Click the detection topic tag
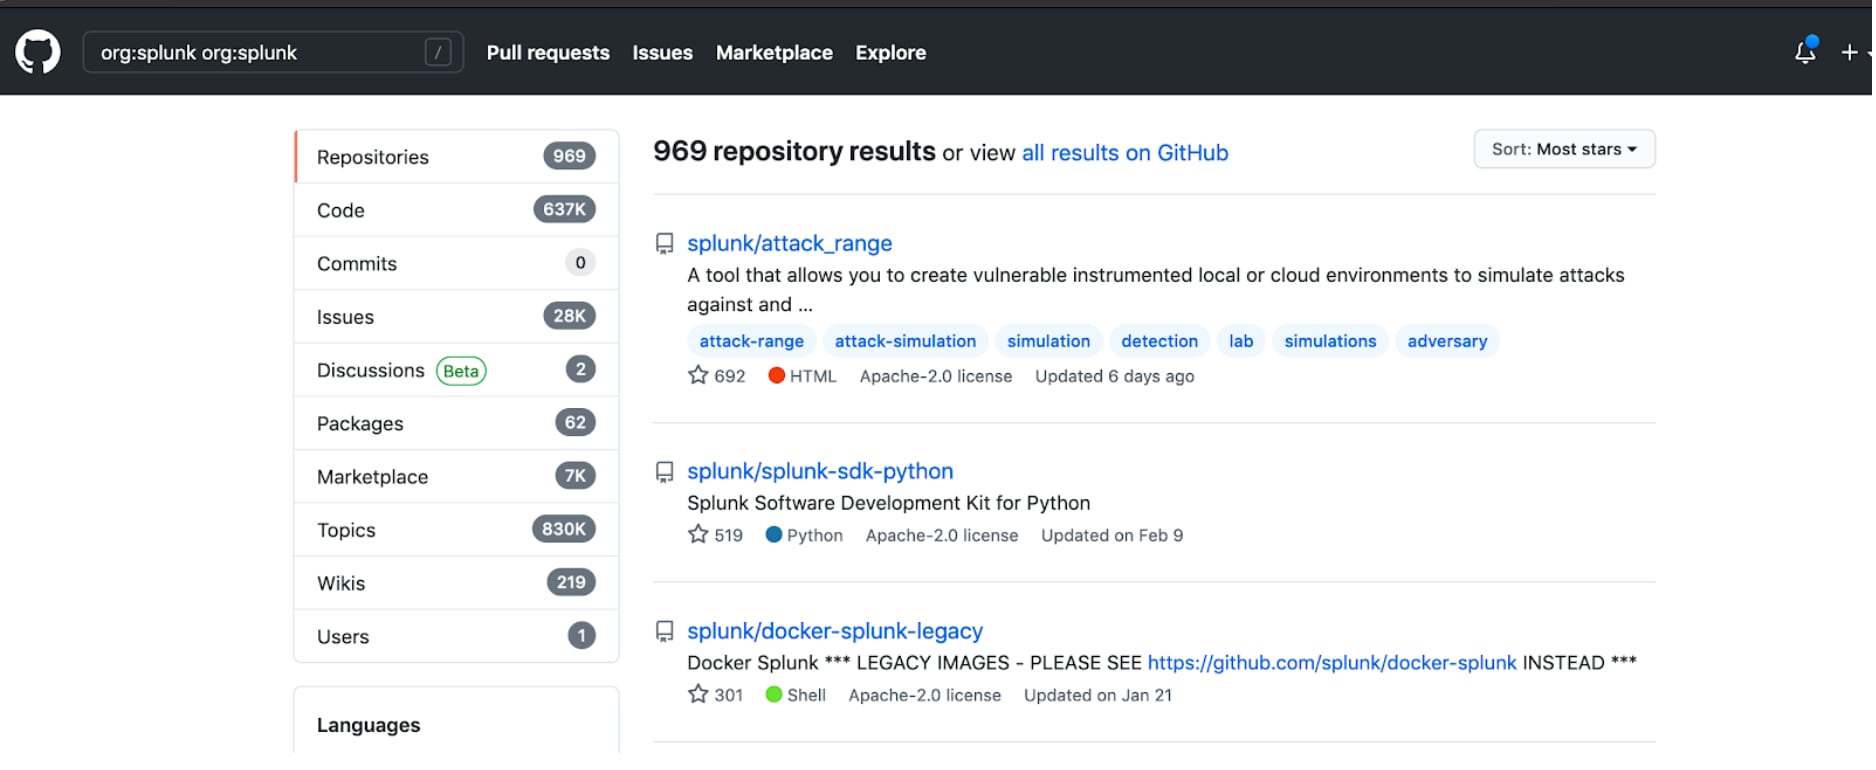 (x=1159, y=341)
